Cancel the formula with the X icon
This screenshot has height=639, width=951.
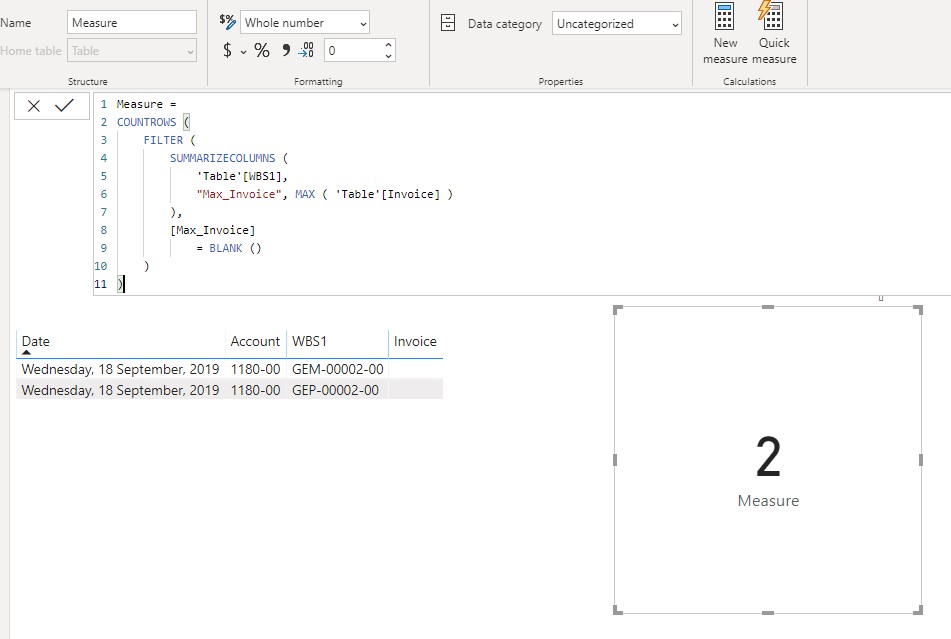tap(34, 106)
